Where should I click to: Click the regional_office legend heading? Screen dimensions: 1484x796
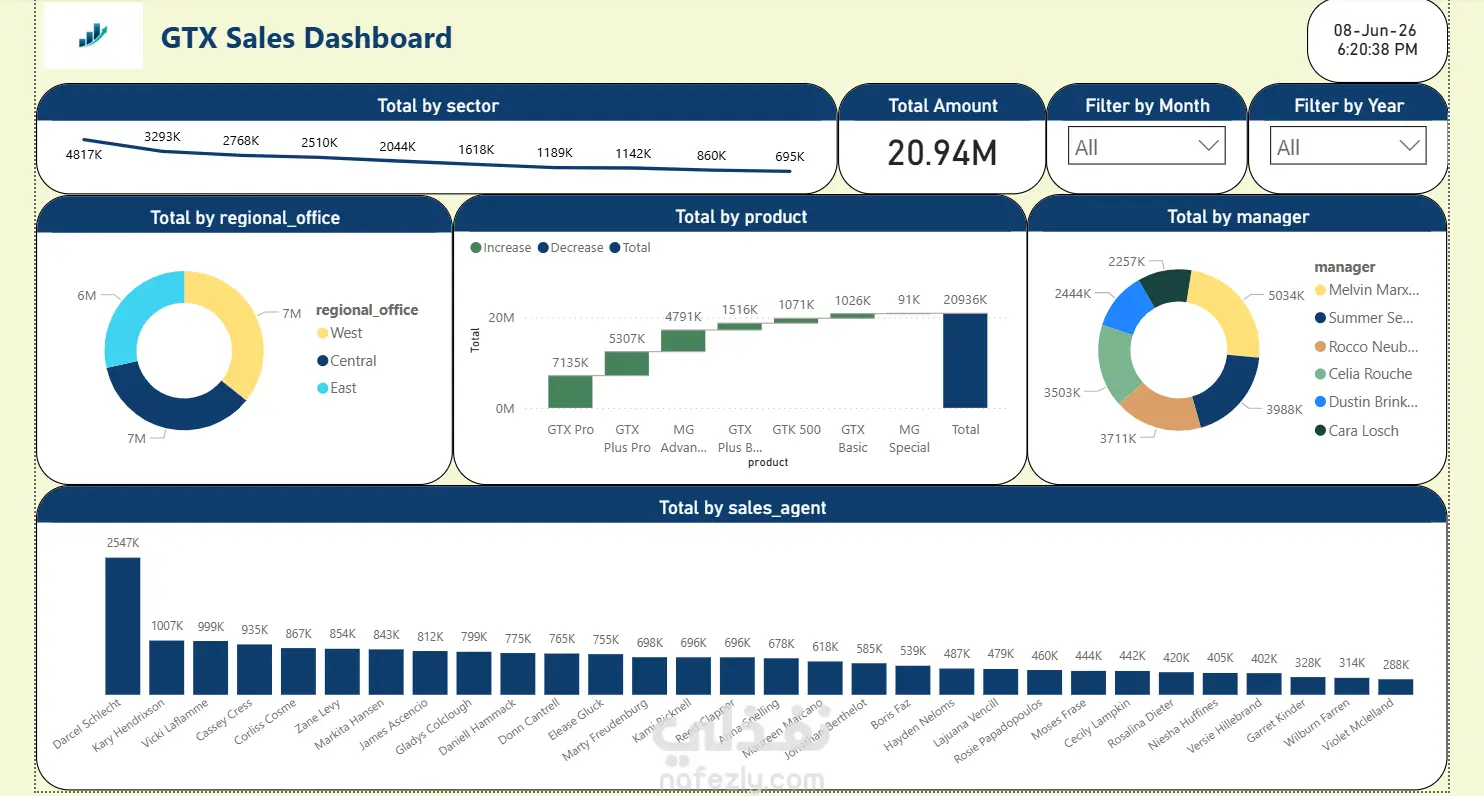coord(367,310)
